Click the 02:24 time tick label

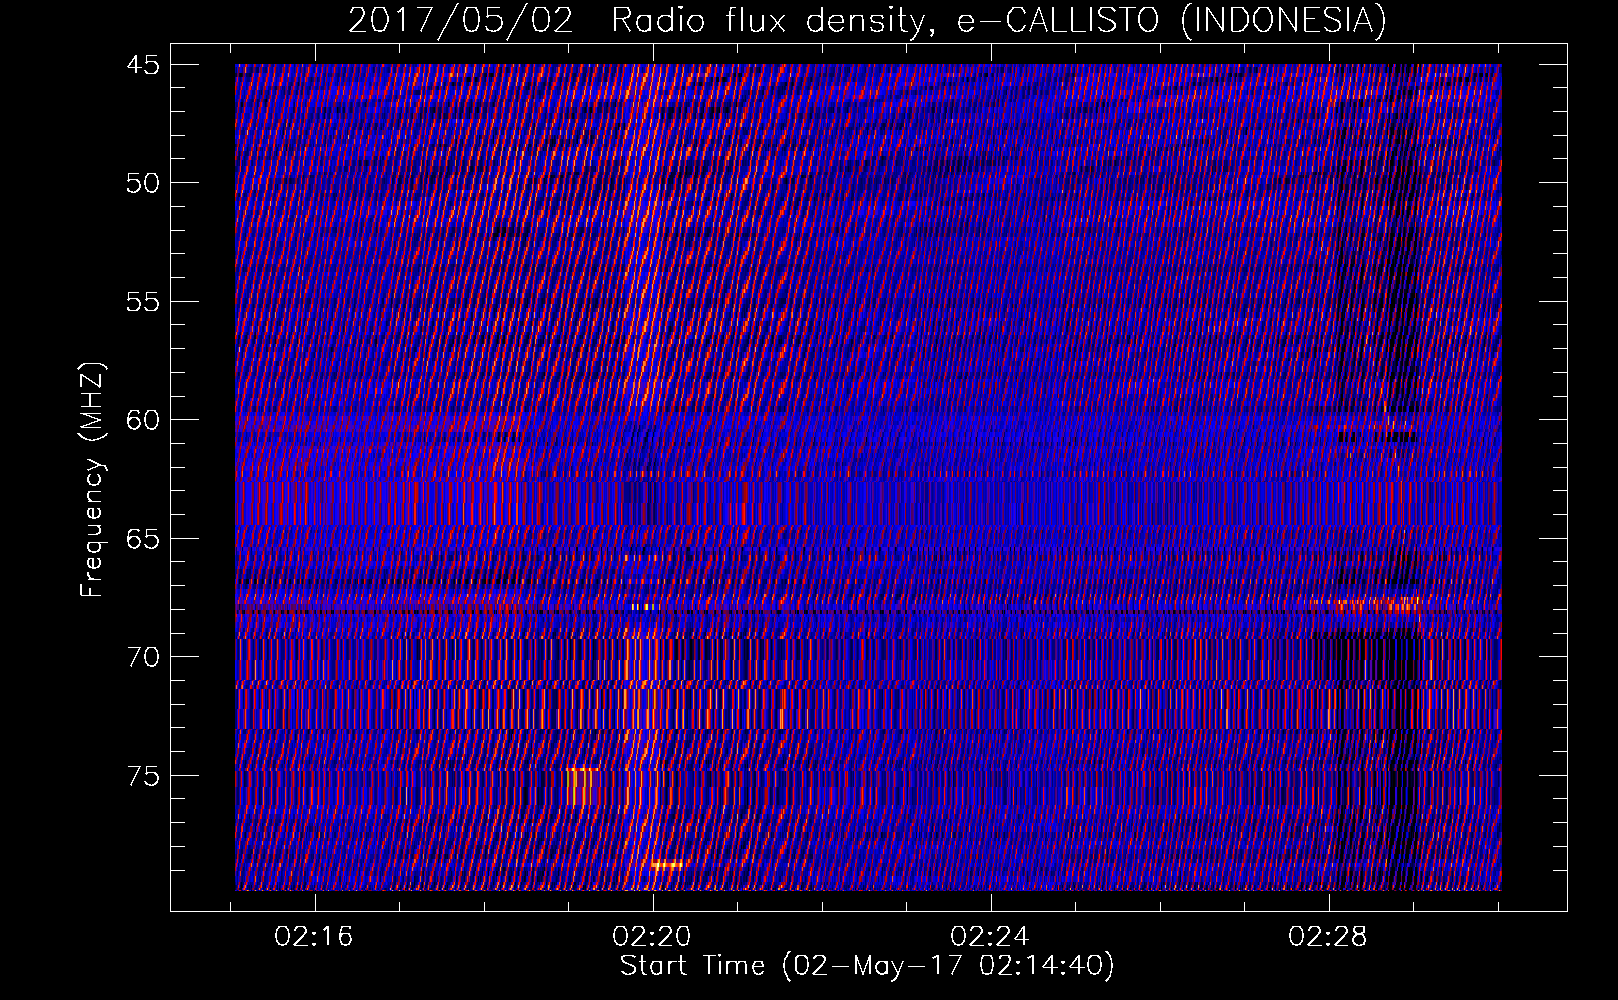(x=990, y=937)
